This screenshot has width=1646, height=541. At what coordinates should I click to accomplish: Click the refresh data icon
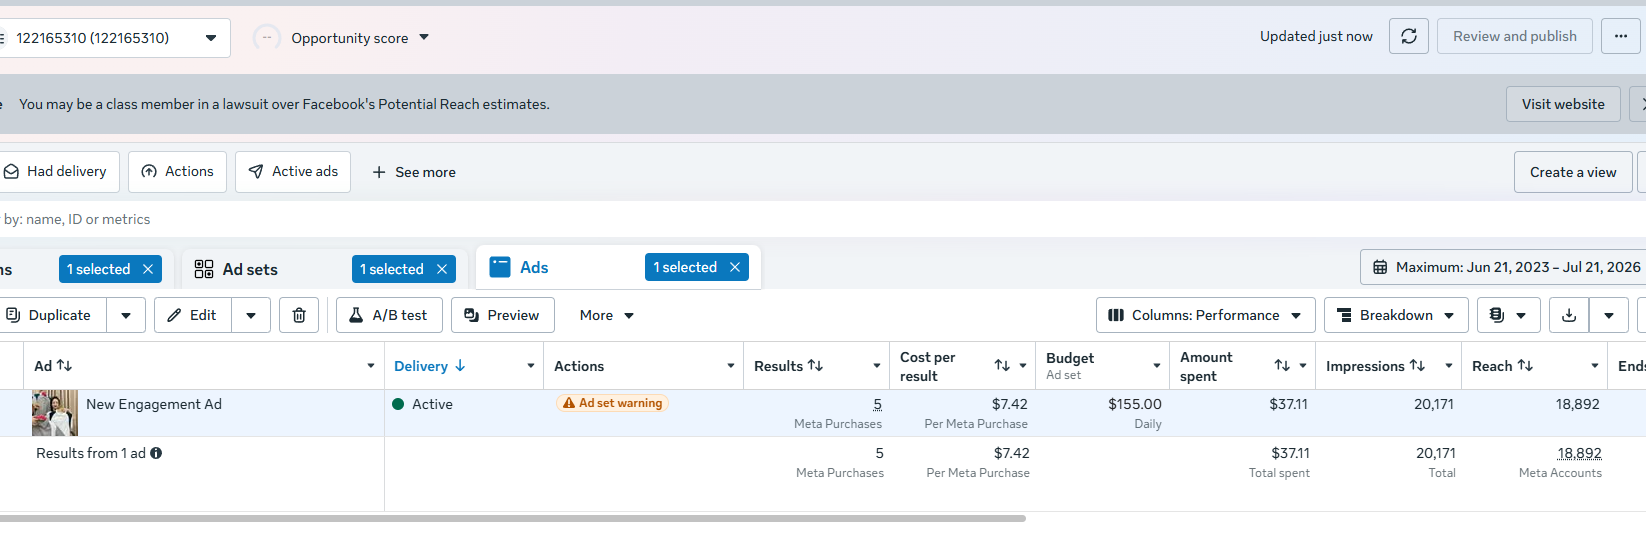(x=1409, y=36)
